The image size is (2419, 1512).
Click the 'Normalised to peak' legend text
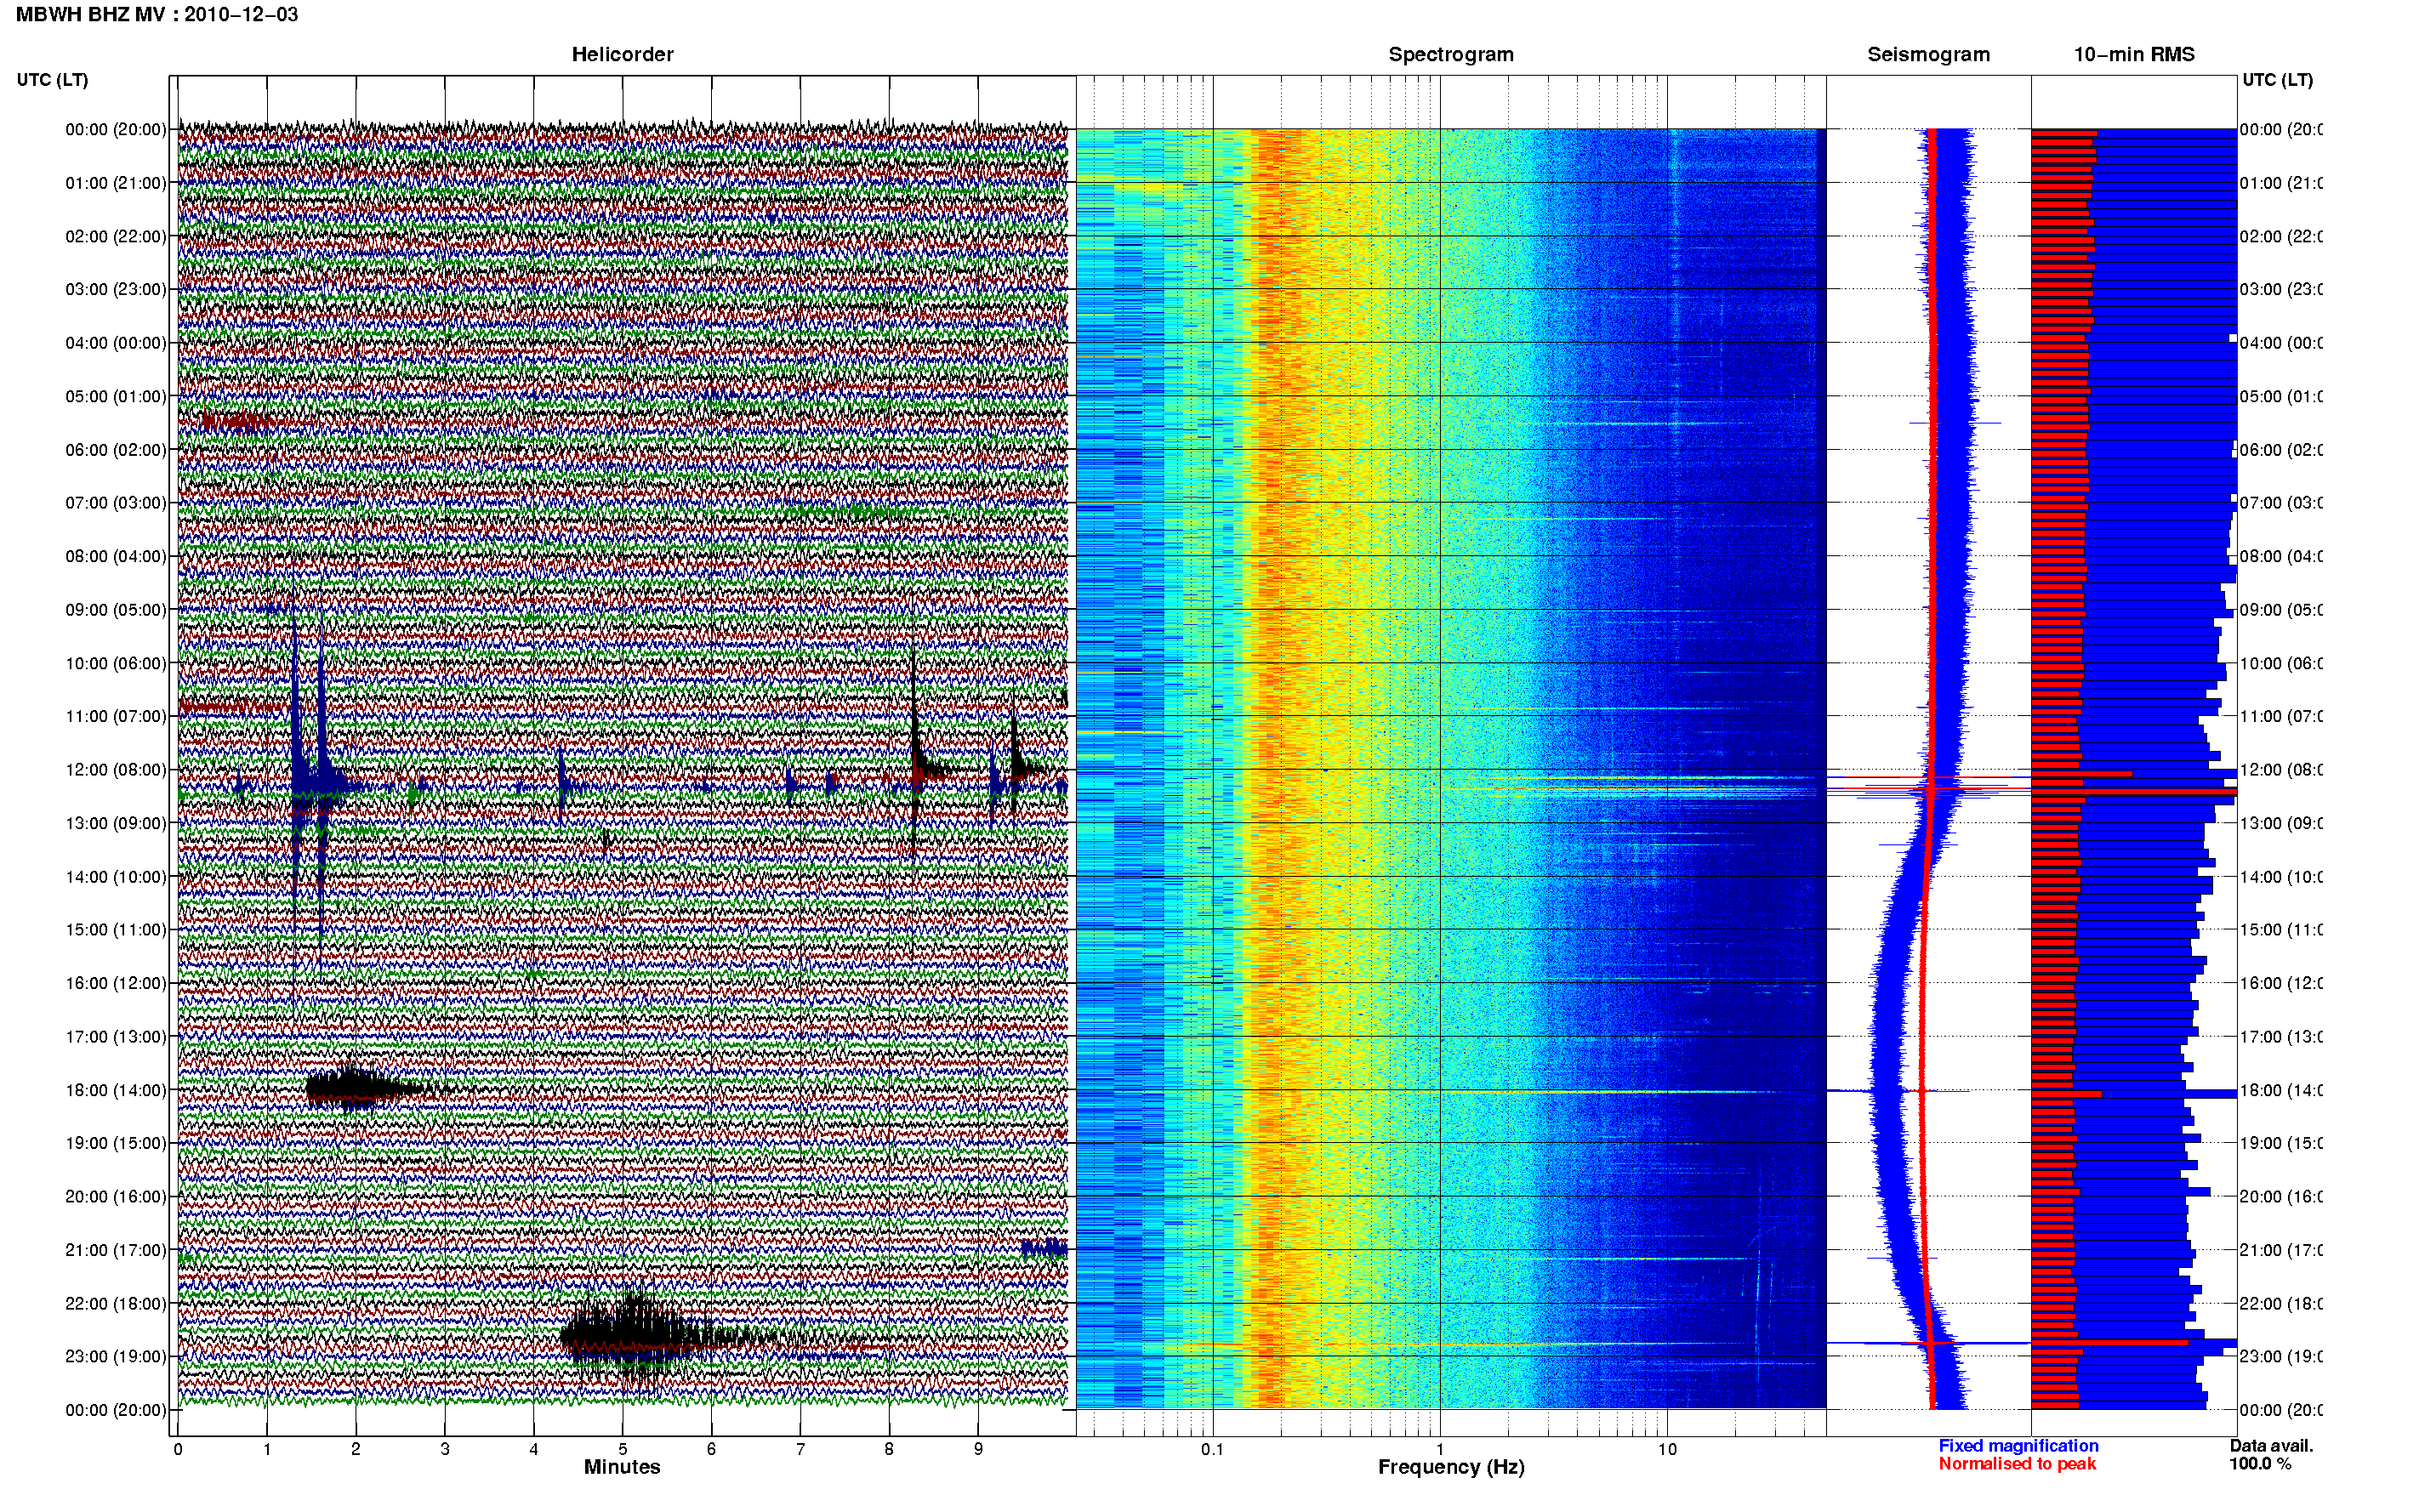point(2017,1464)
